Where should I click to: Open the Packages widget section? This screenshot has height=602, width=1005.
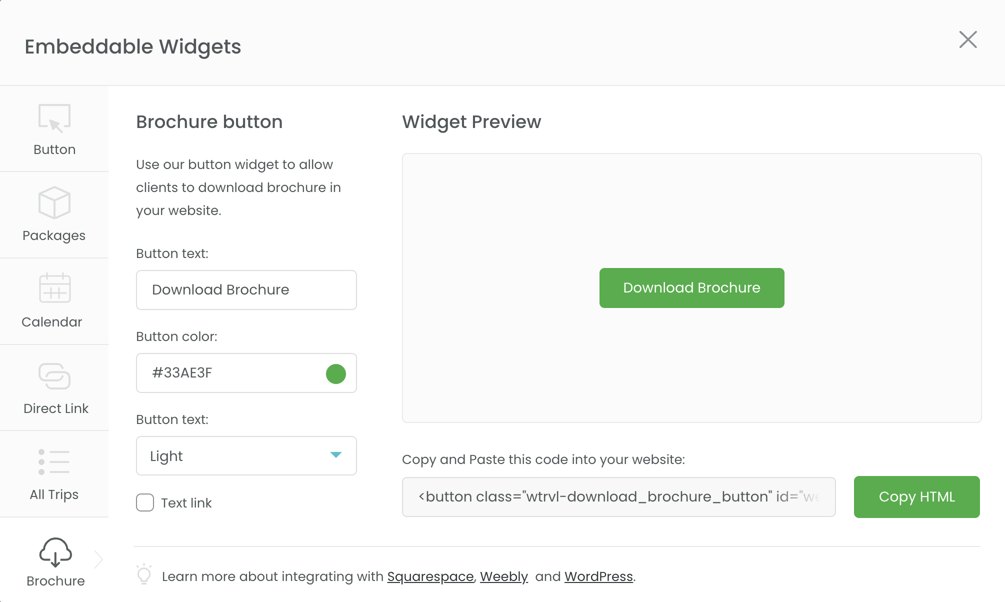point(54,206)
